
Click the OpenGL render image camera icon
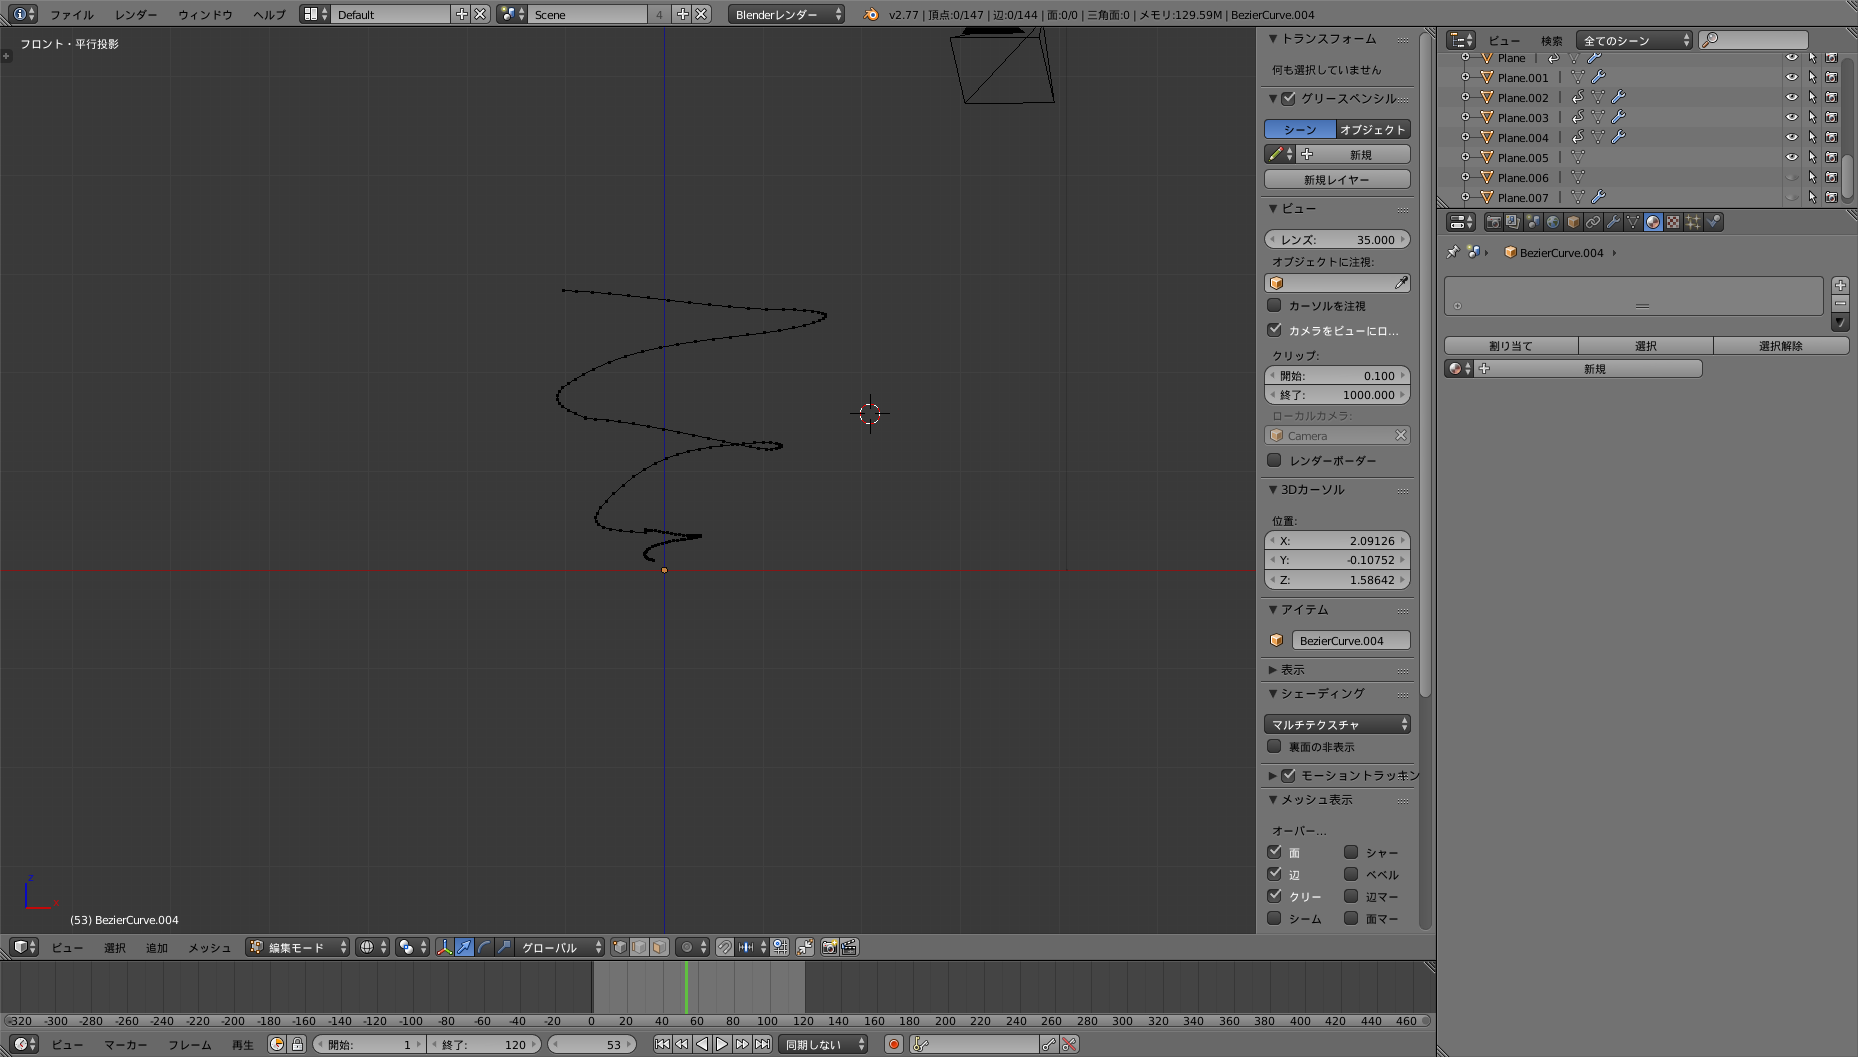[829, 947]
